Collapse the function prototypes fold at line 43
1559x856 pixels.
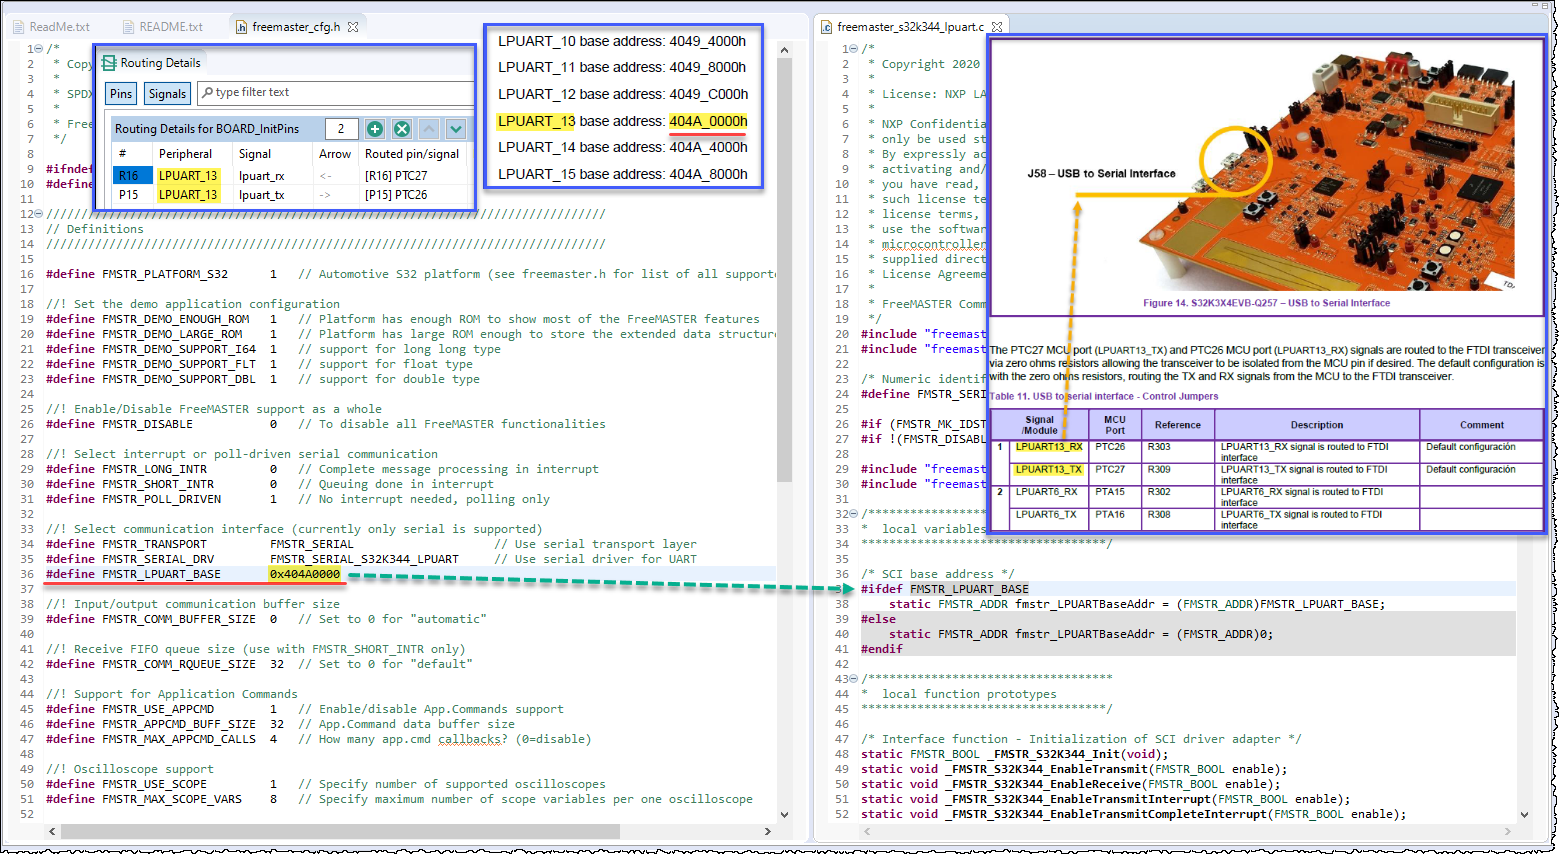(x=851, y=678)
